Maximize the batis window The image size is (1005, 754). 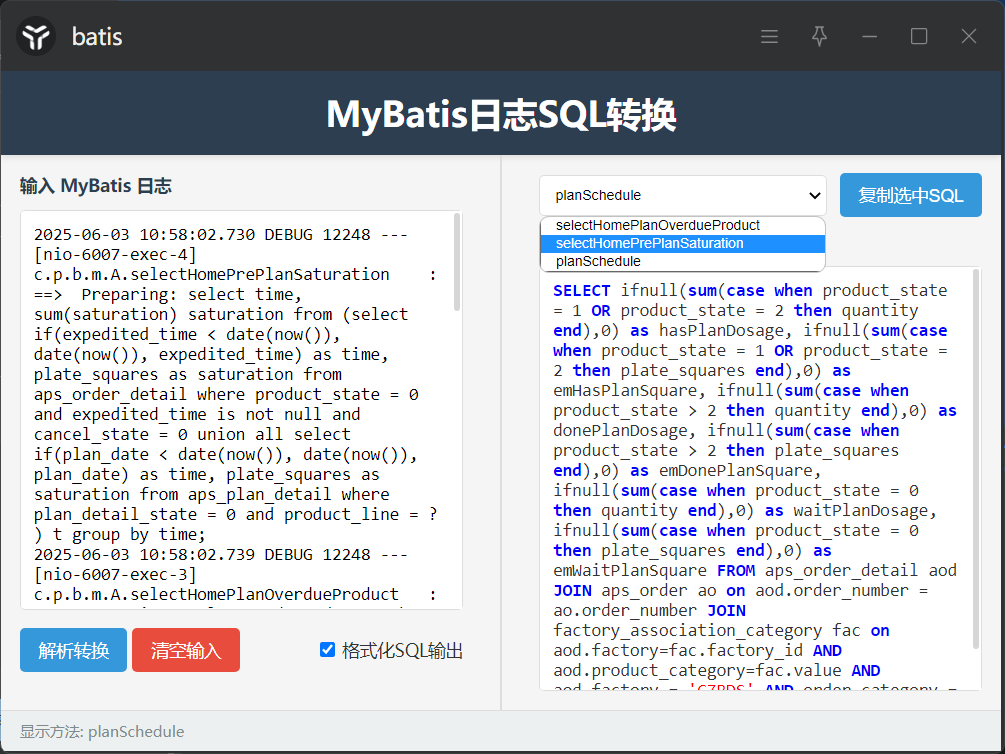coord(919,37)
